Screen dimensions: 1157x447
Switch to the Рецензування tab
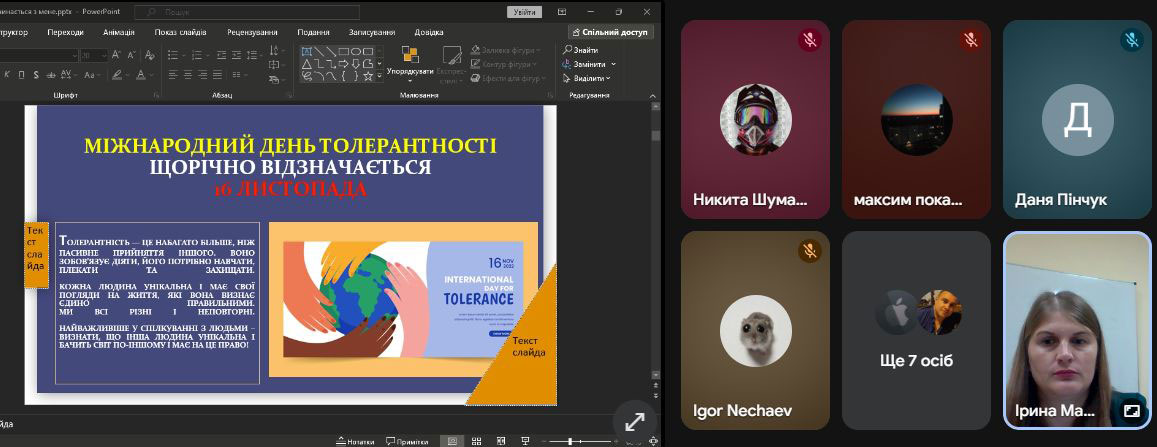[252, 32]
